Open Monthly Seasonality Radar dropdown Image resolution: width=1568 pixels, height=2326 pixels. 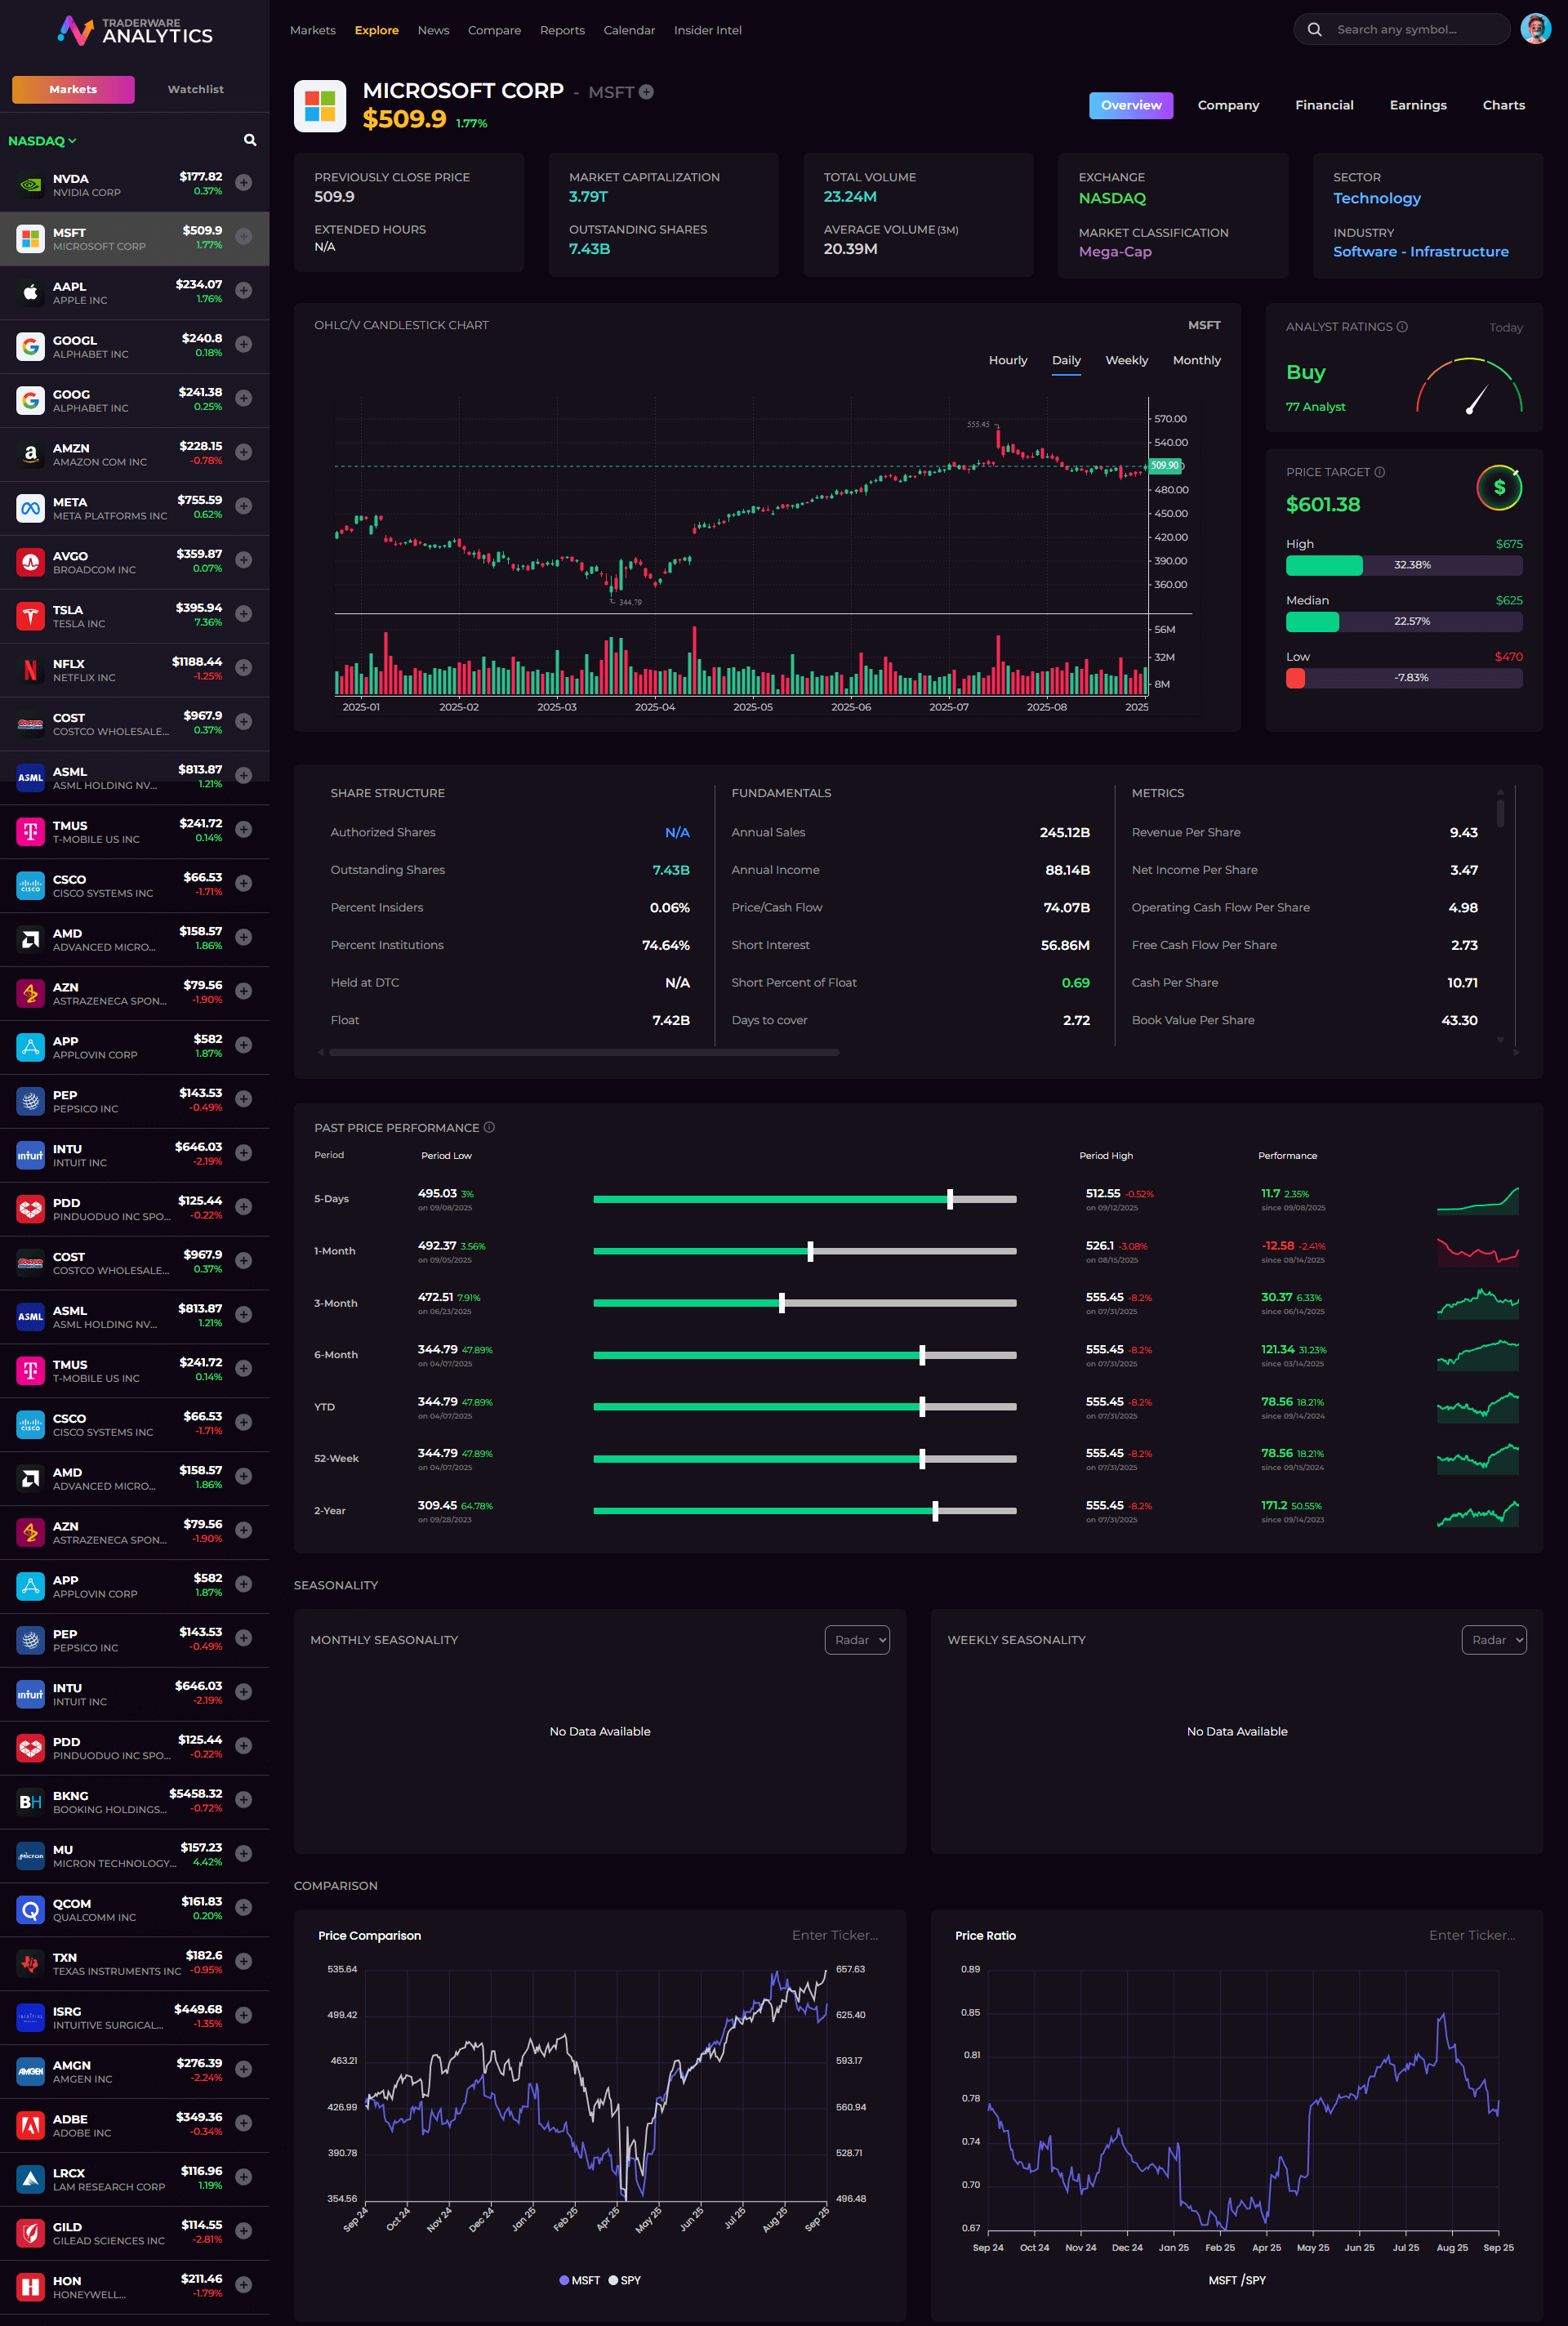tap(856, 1639)
